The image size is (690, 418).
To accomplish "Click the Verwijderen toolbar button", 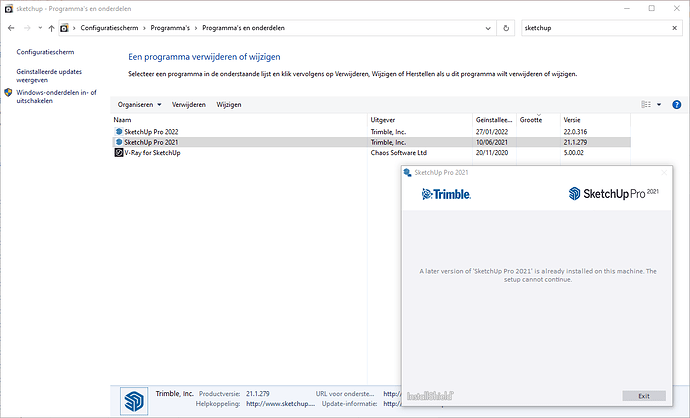I will coord(189,105).
